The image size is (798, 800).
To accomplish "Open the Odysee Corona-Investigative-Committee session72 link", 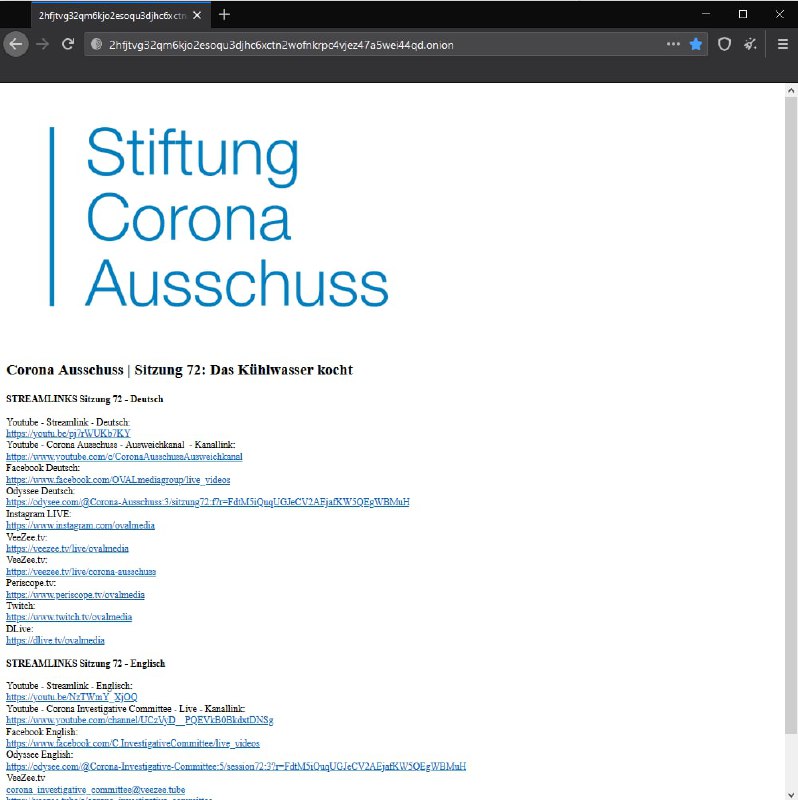I will coord(236,766).
